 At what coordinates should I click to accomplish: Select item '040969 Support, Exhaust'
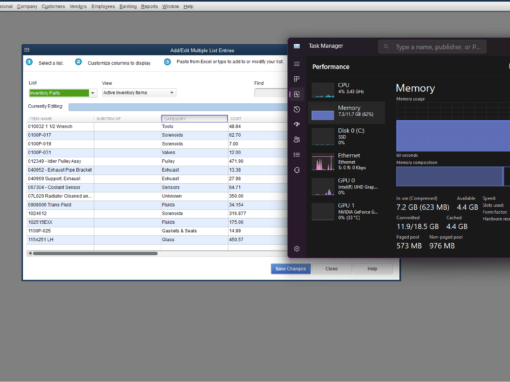(x=54, y=179)
